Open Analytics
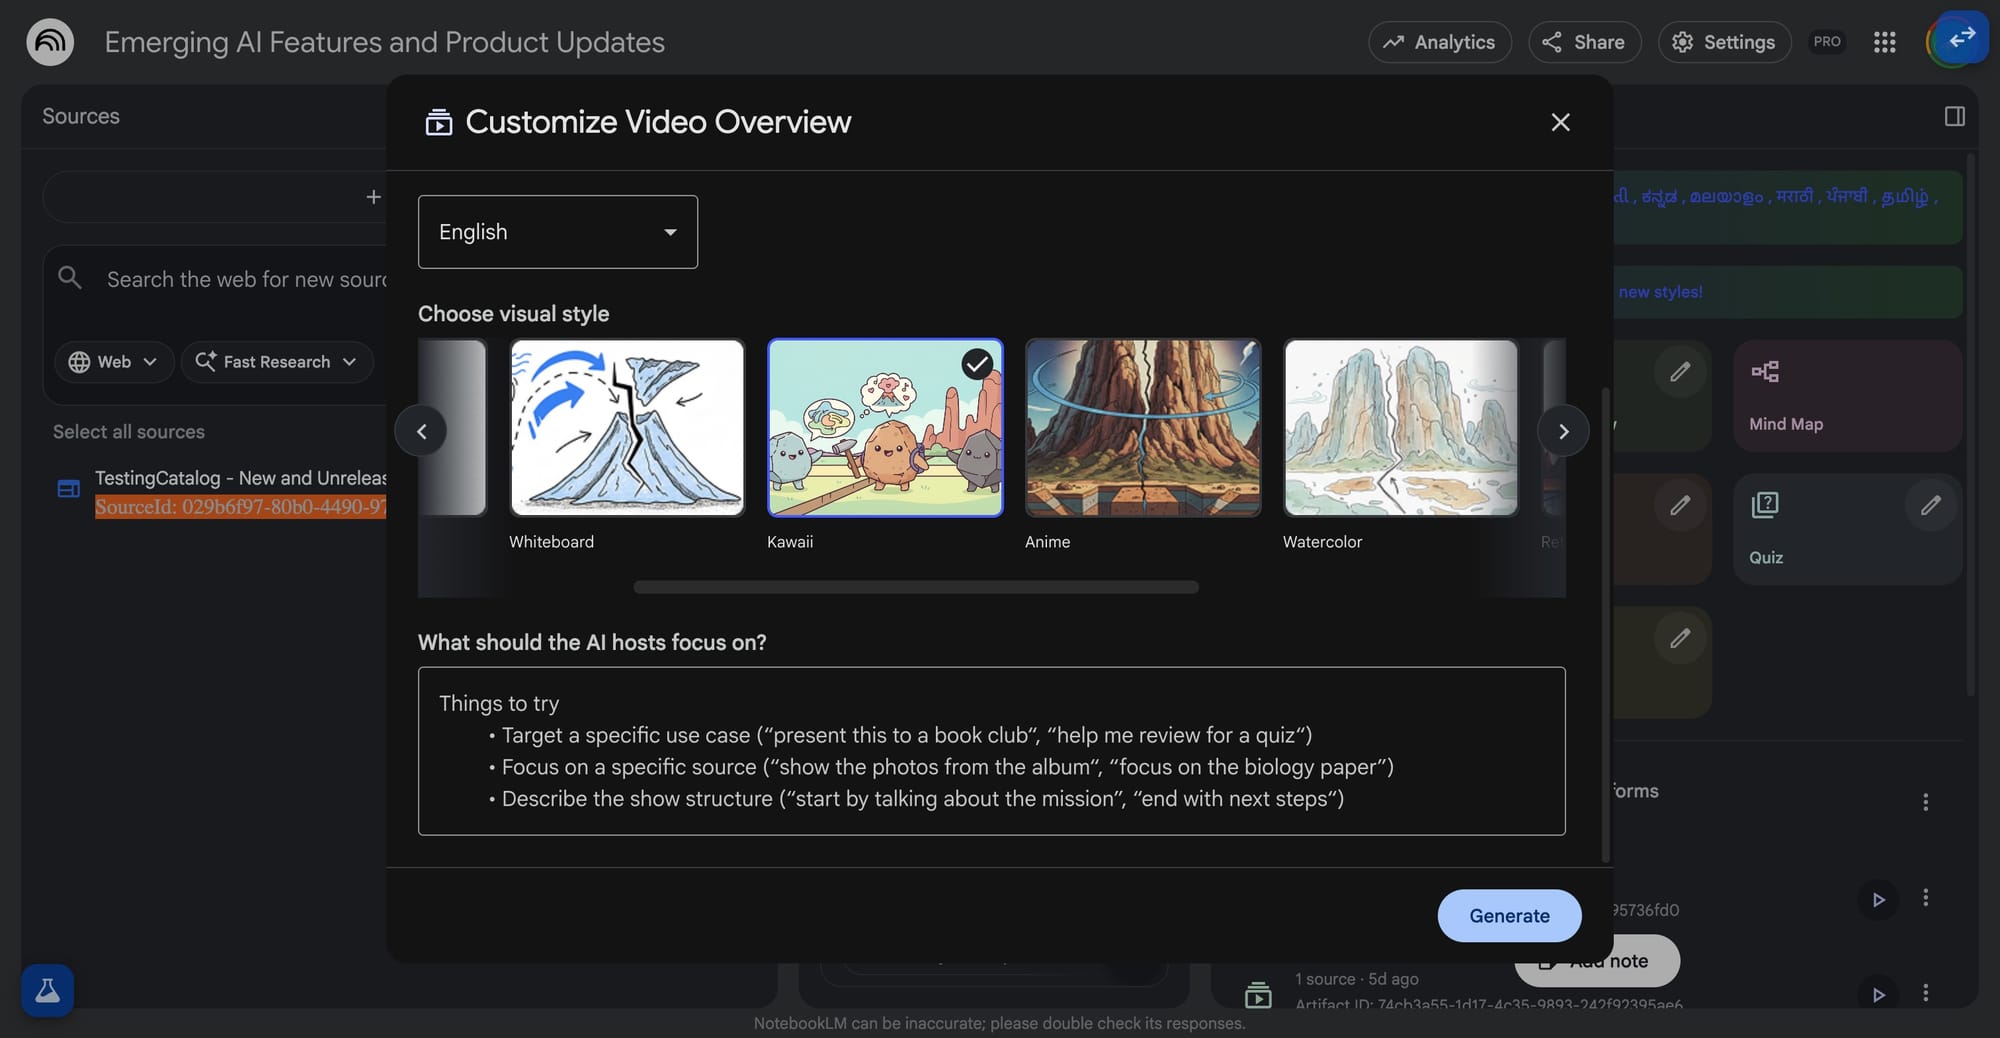Screen dimensions: 2000x1038 click(x=1440, y=42)
